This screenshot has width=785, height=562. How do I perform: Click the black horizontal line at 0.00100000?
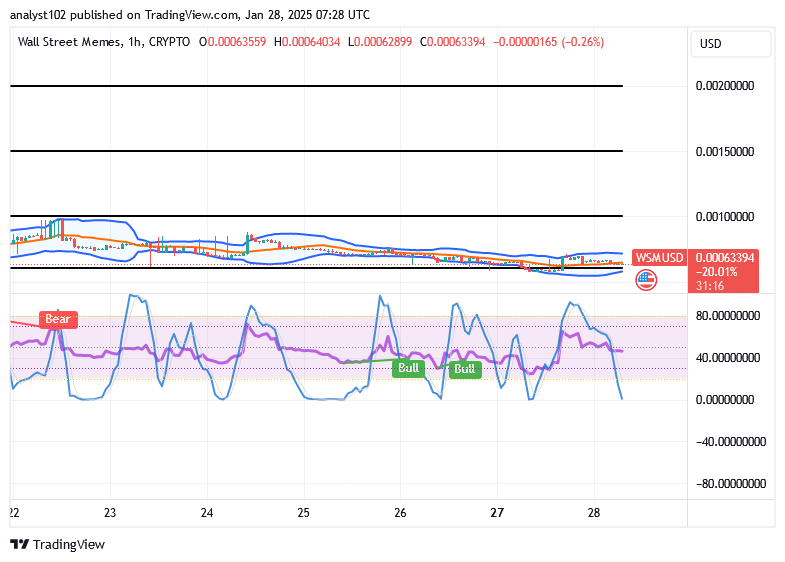click(316, 216)
